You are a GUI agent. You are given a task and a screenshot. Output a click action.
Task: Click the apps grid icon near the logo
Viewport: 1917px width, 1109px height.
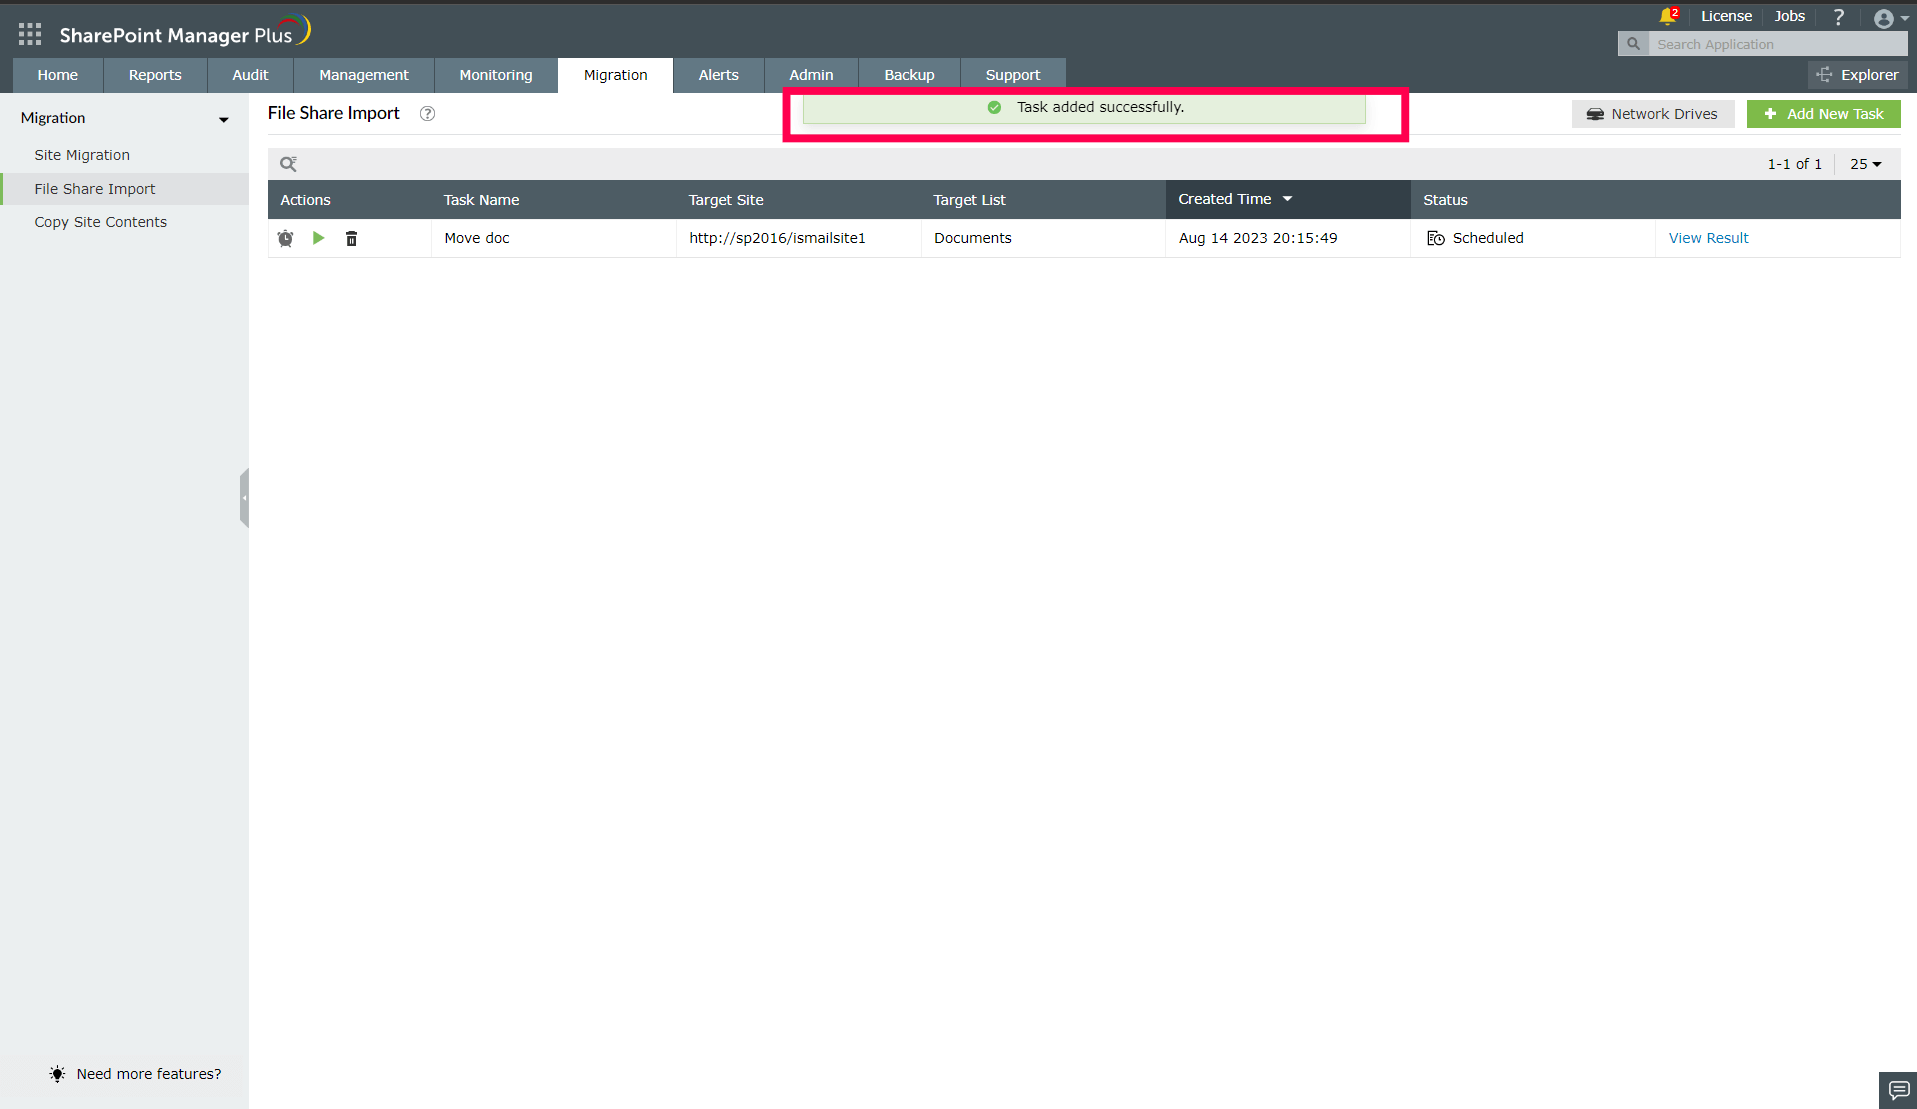tap(29, 33)
